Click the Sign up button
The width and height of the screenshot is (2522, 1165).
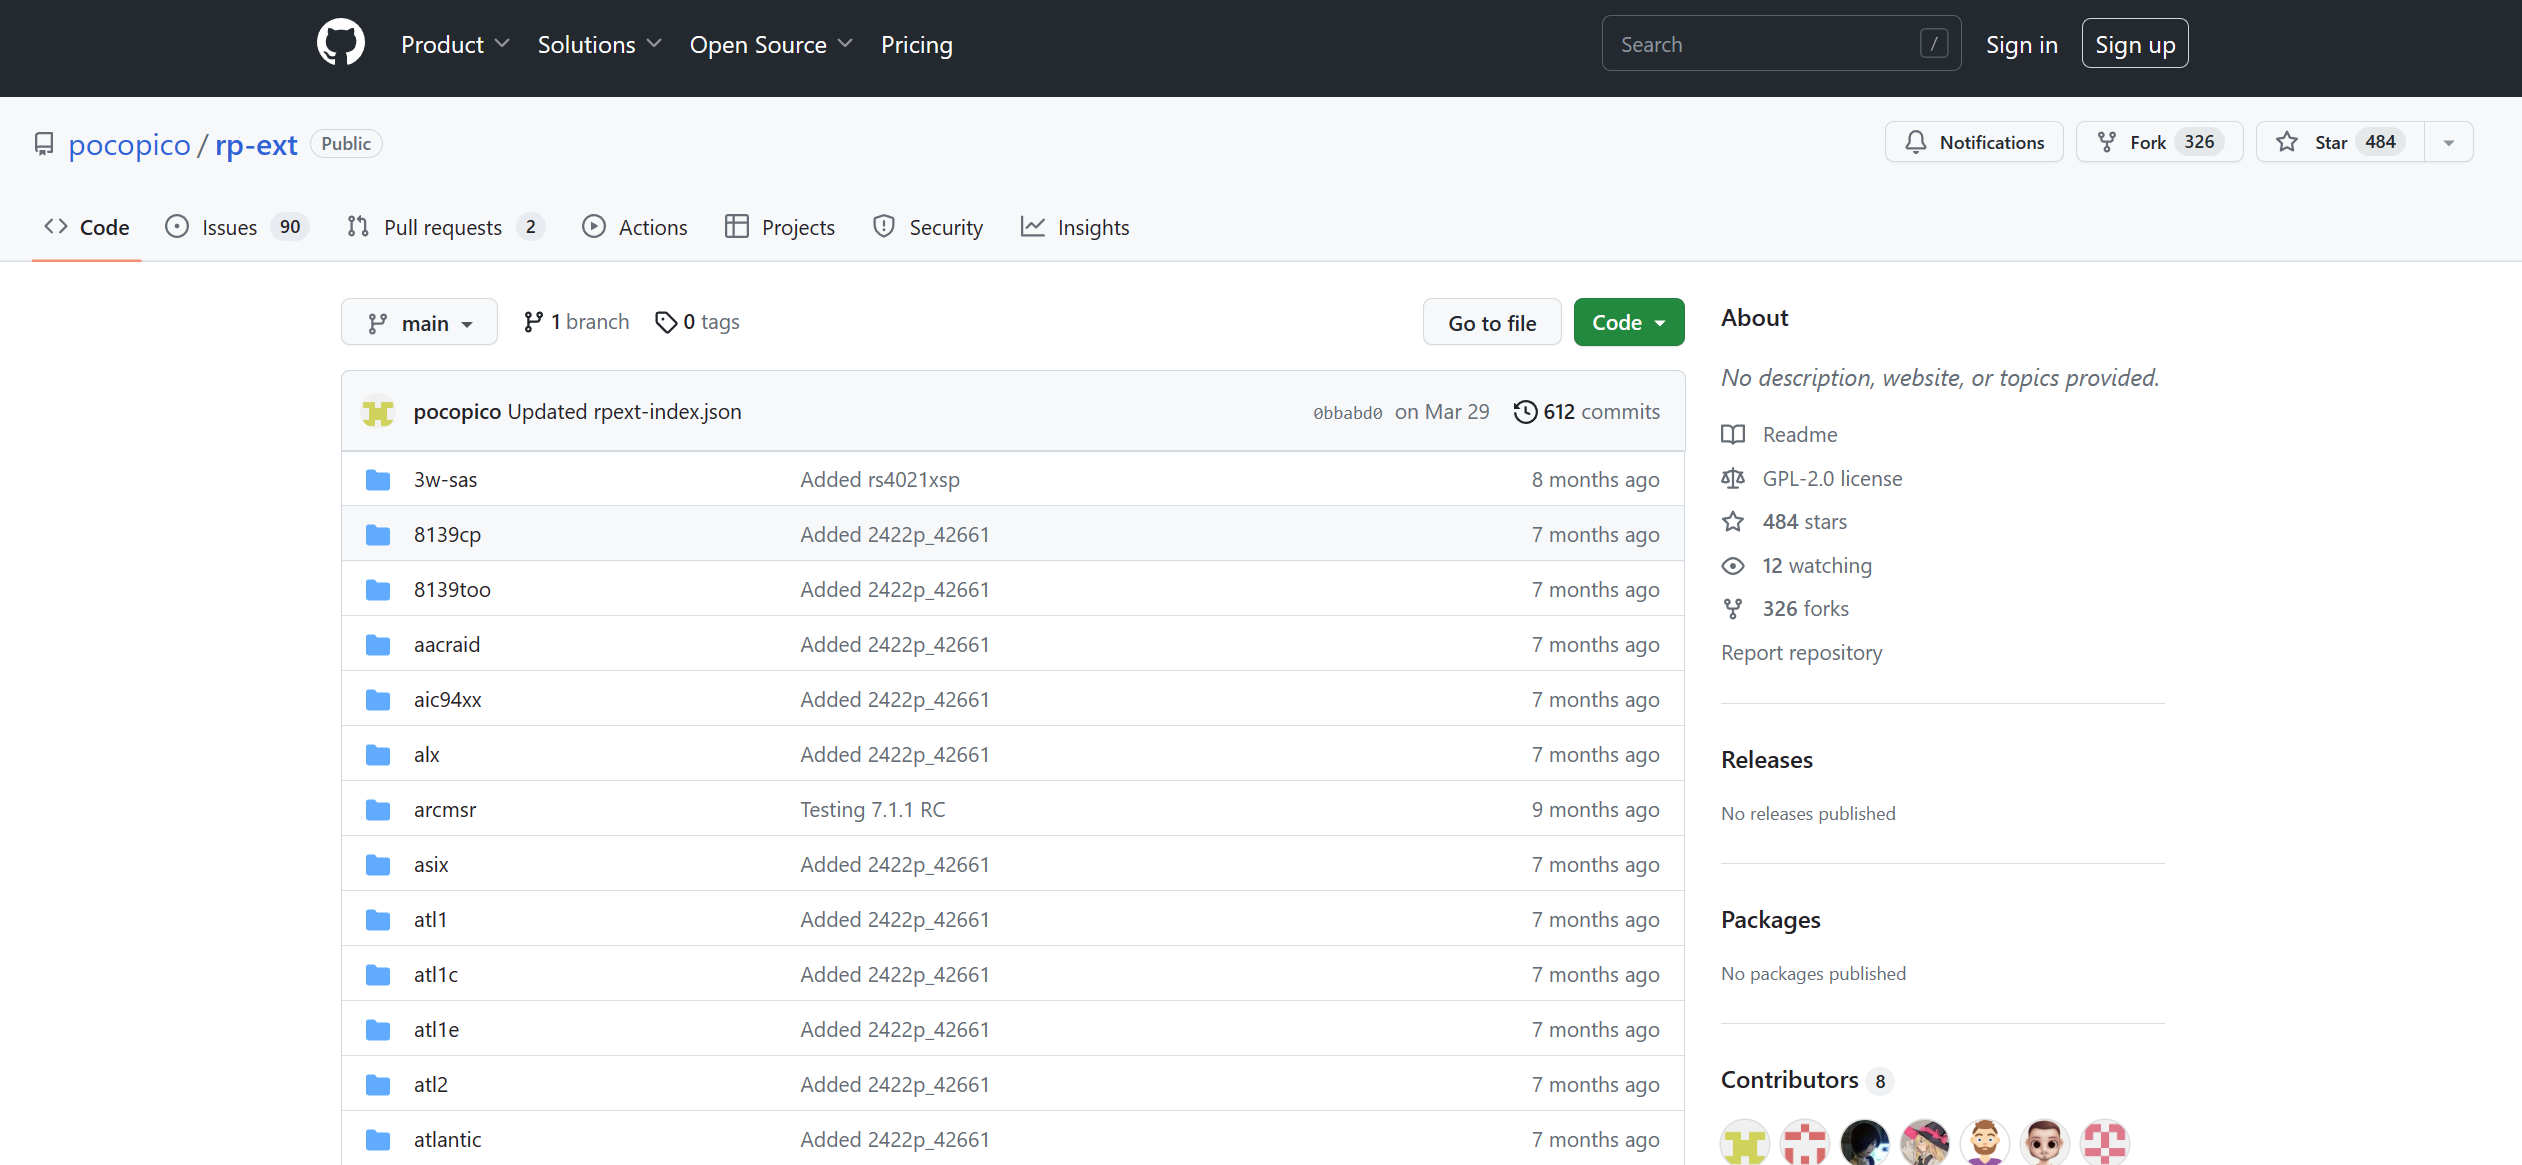[2135, 44]
